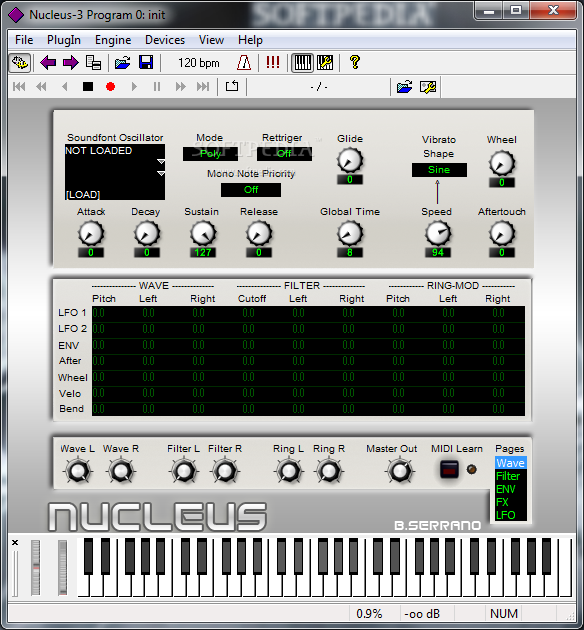Image resolution: width=584 pixels, height=630 pixels.
Task: Click the Attack knob
Action: 91,233
